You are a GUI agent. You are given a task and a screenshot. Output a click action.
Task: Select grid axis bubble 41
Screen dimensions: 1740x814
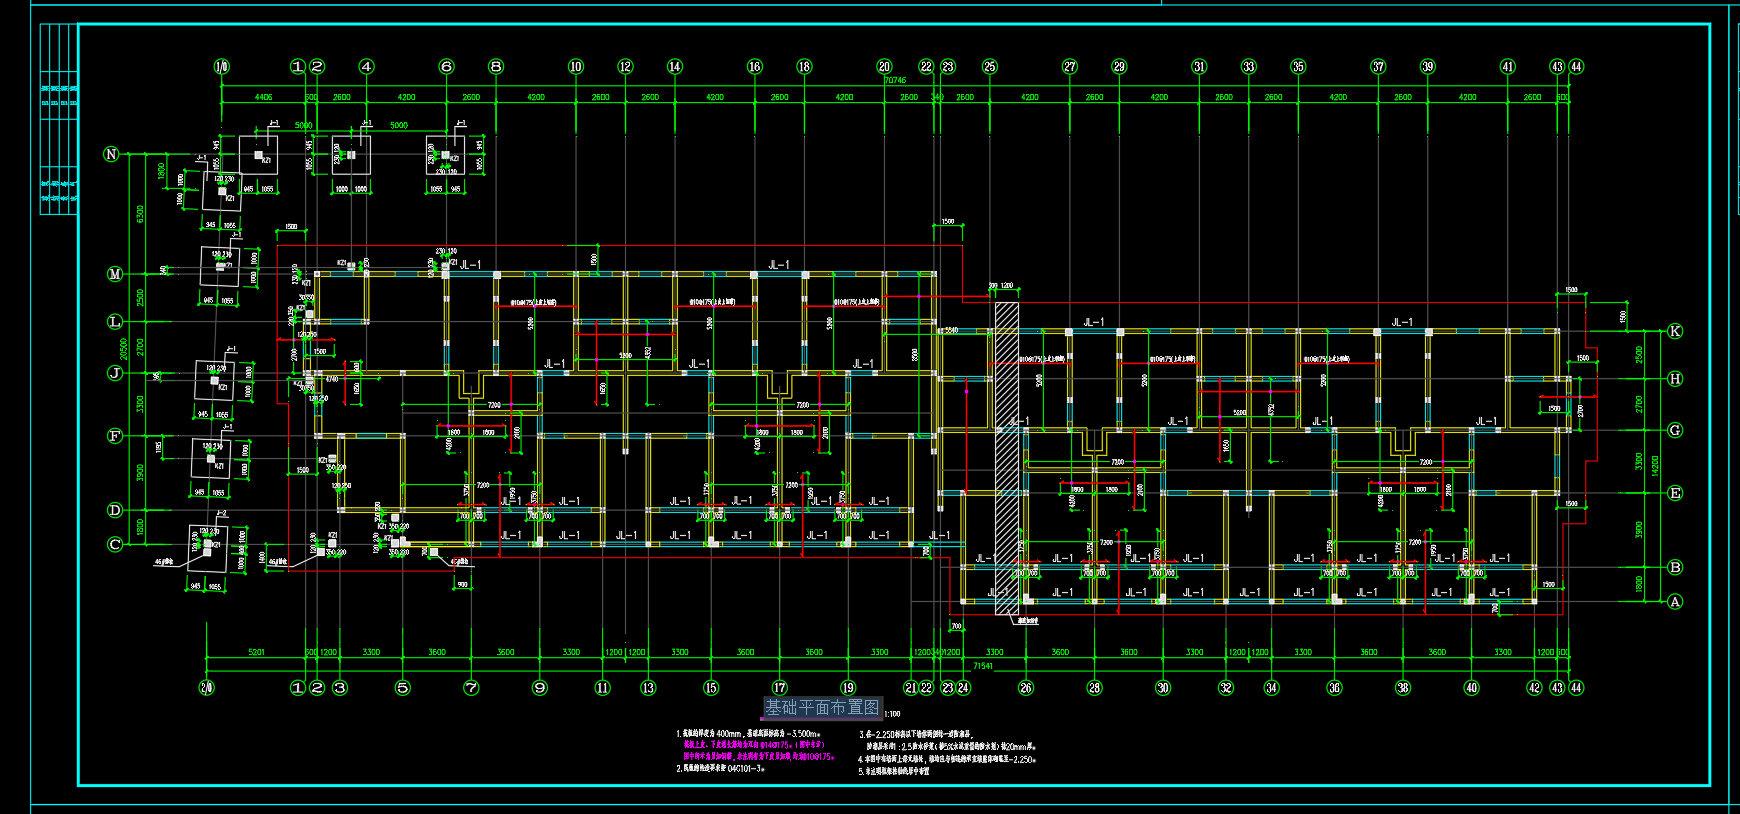coord(1508,67)
